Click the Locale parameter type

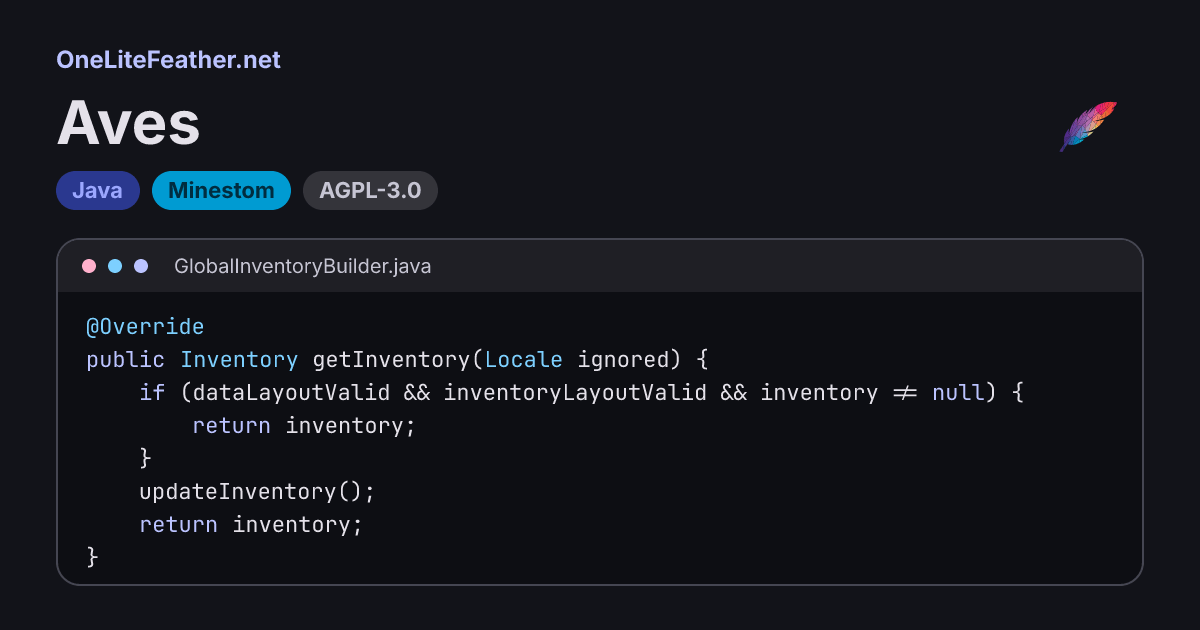click(524, 360)
